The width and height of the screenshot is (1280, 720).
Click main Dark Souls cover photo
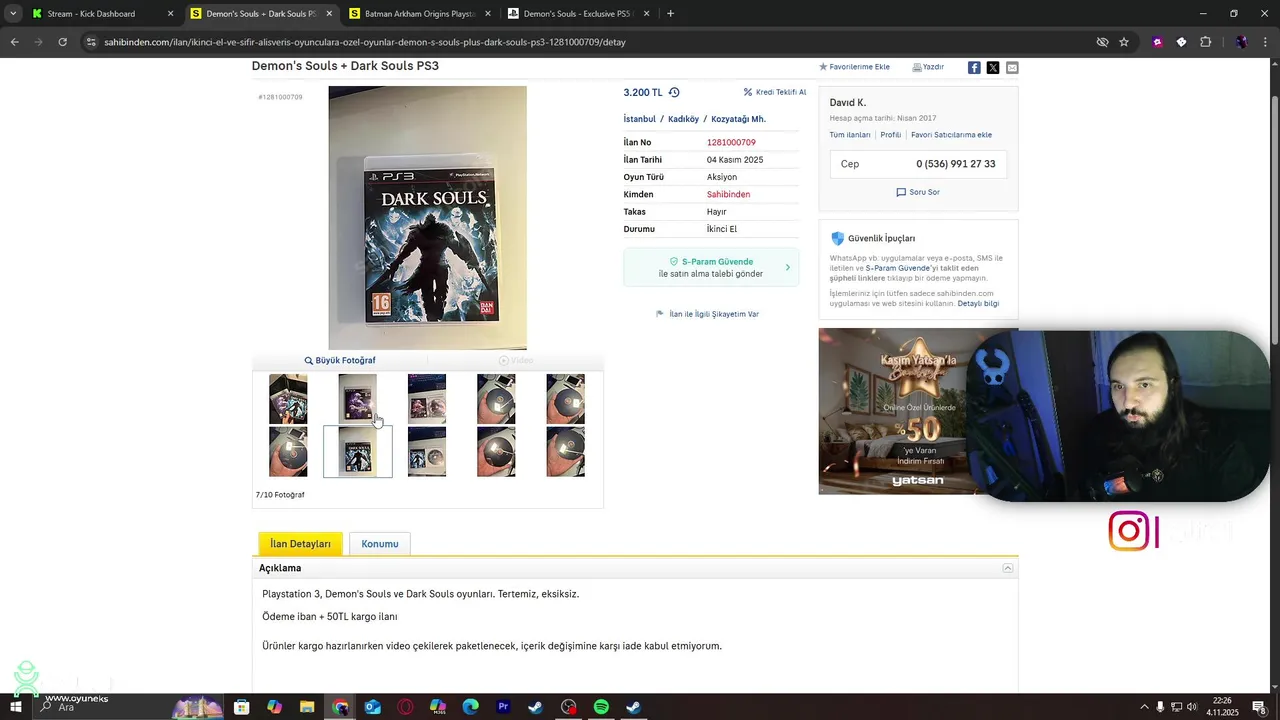pyautogui.click(x=427, y=218)
